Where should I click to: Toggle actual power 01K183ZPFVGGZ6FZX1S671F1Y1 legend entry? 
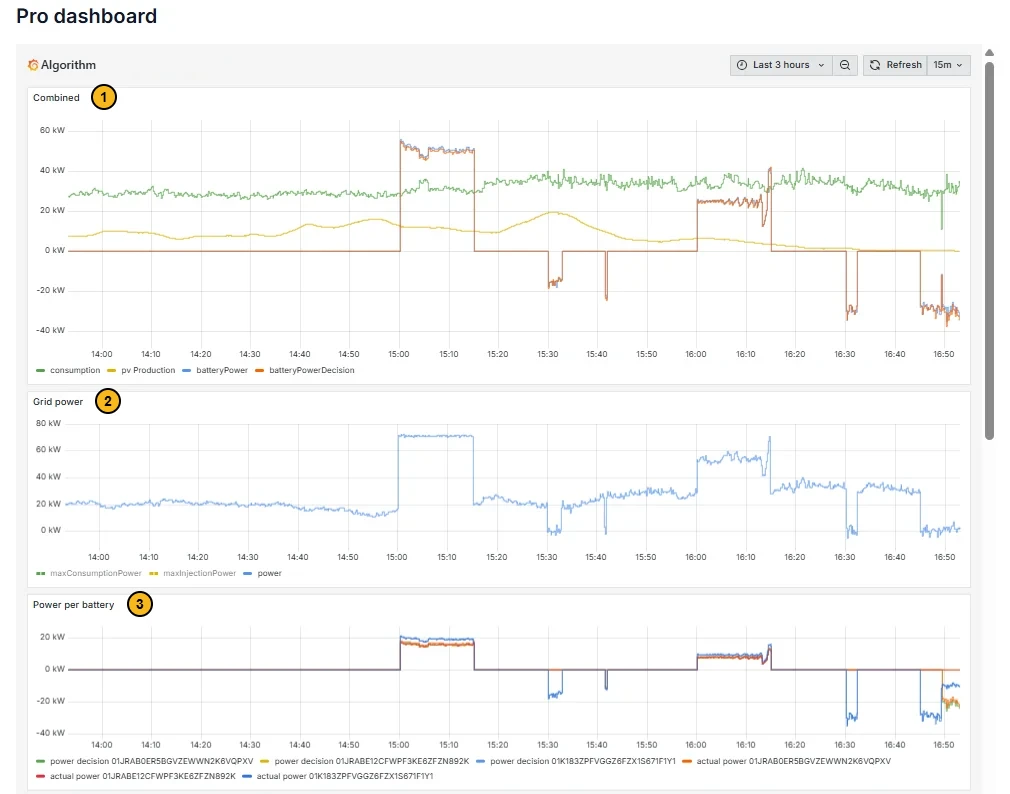[x=338, y=776]
